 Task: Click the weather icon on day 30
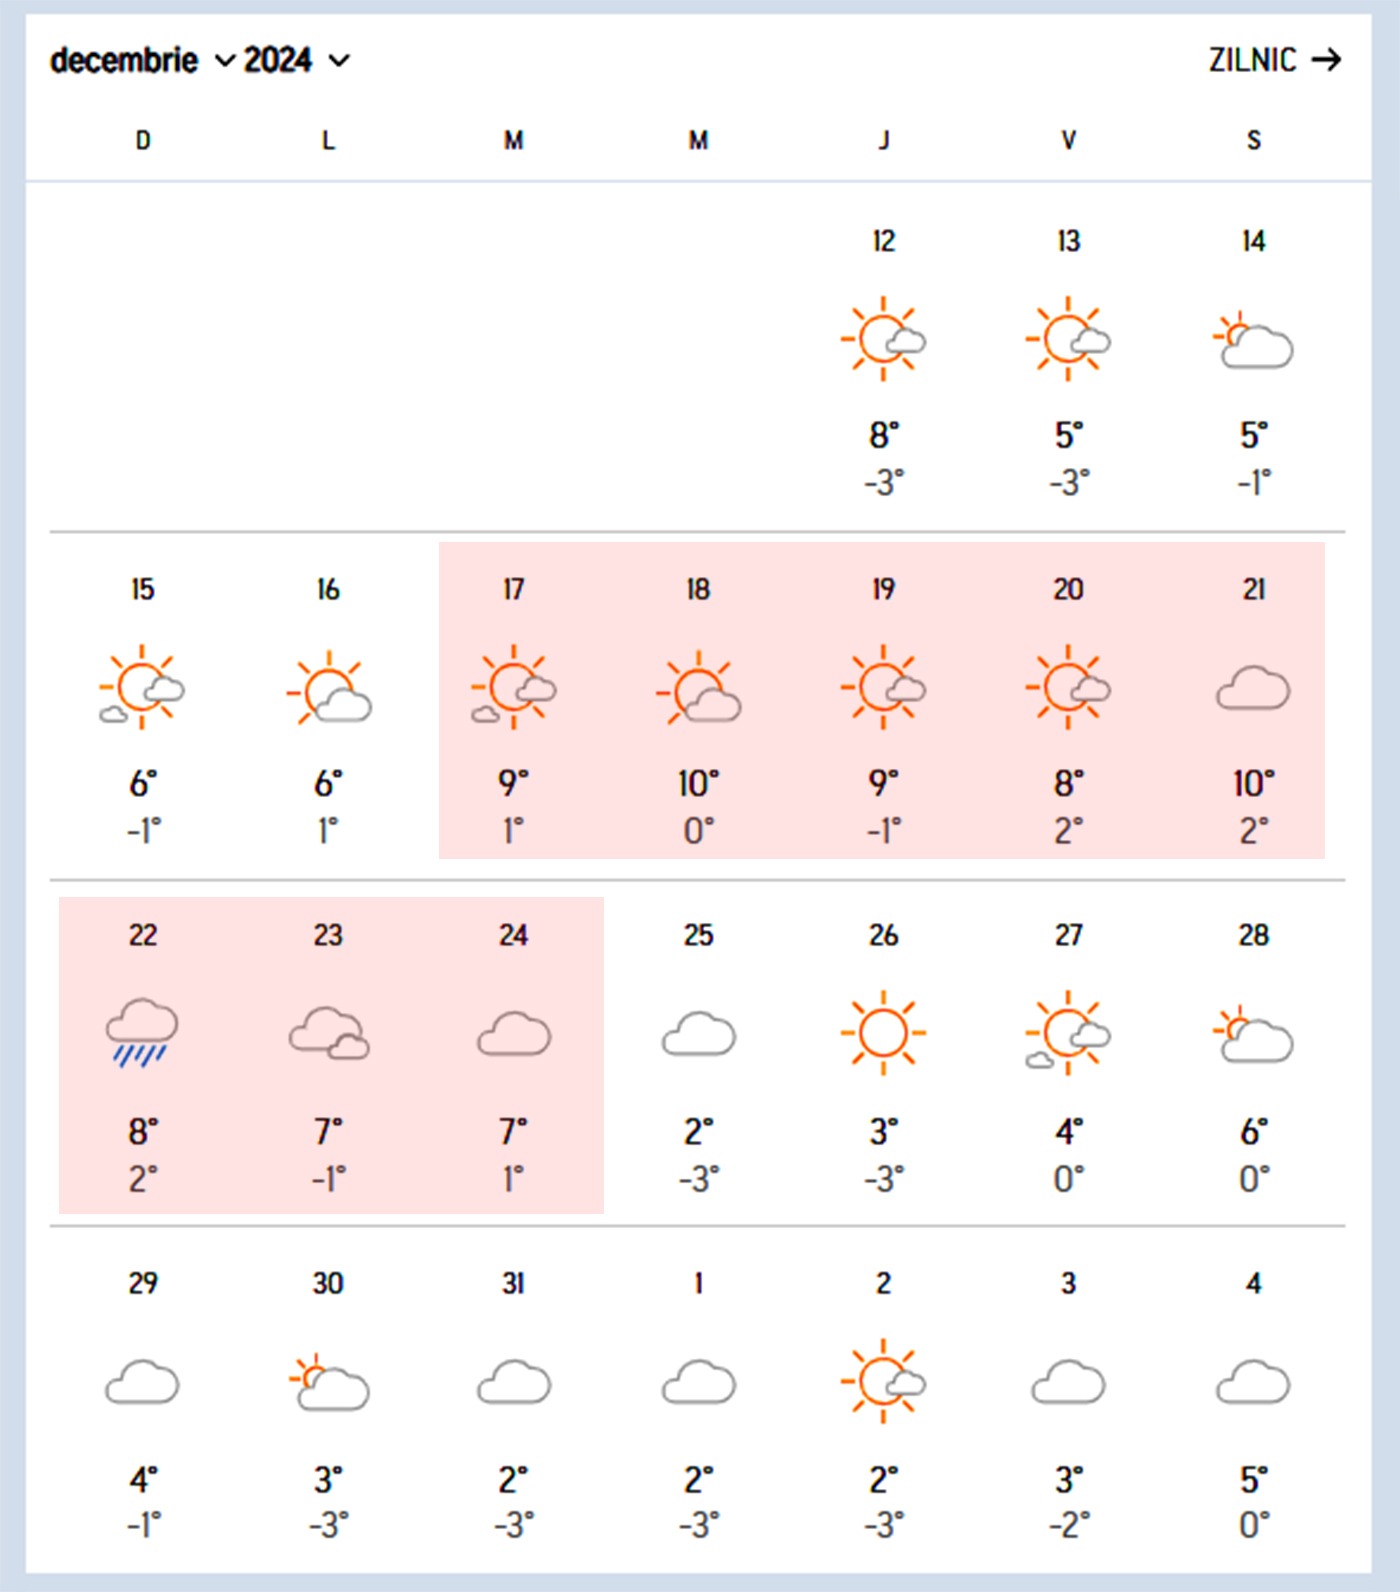(x=328, y=1382)
